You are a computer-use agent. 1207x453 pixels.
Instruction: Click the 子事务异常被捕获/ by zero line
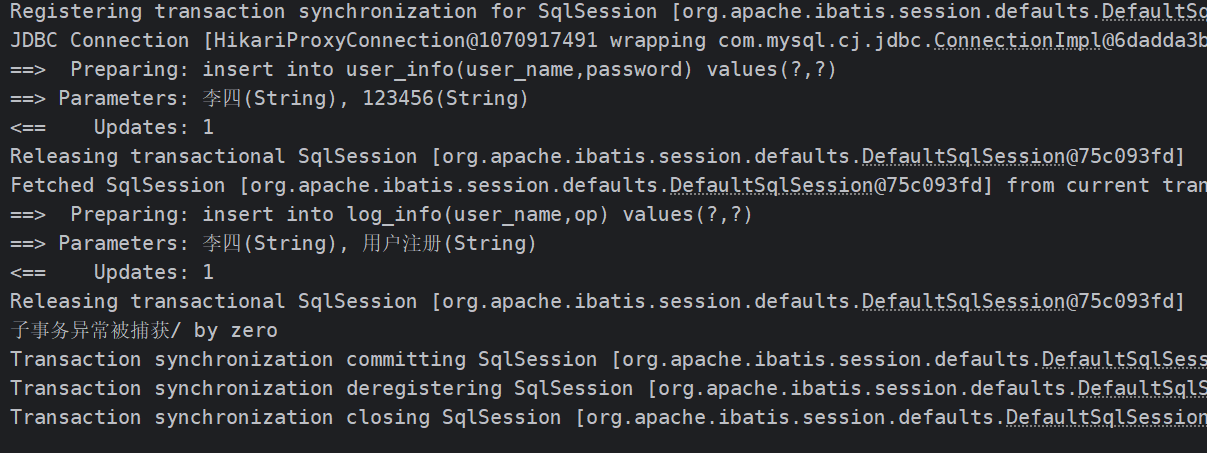point(144,330)
